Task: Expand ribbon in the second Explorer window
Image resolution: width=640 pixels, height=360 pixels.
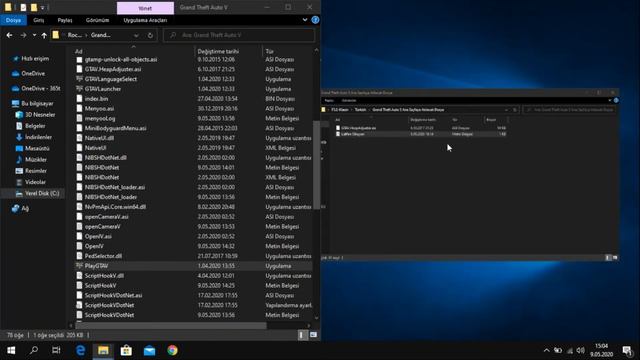Action: 610,100
